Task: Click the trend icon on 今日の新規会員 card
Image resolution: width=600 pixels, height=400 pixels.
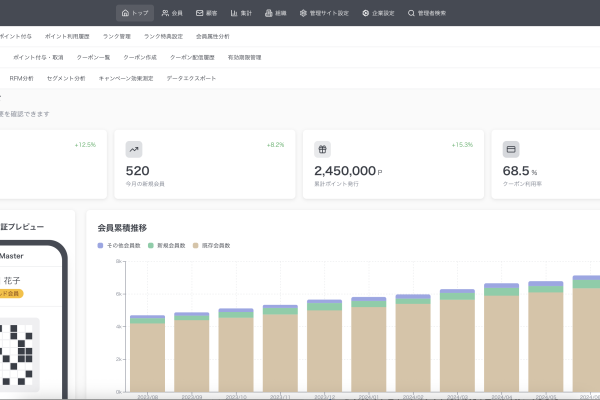Action: click(134, 149)
